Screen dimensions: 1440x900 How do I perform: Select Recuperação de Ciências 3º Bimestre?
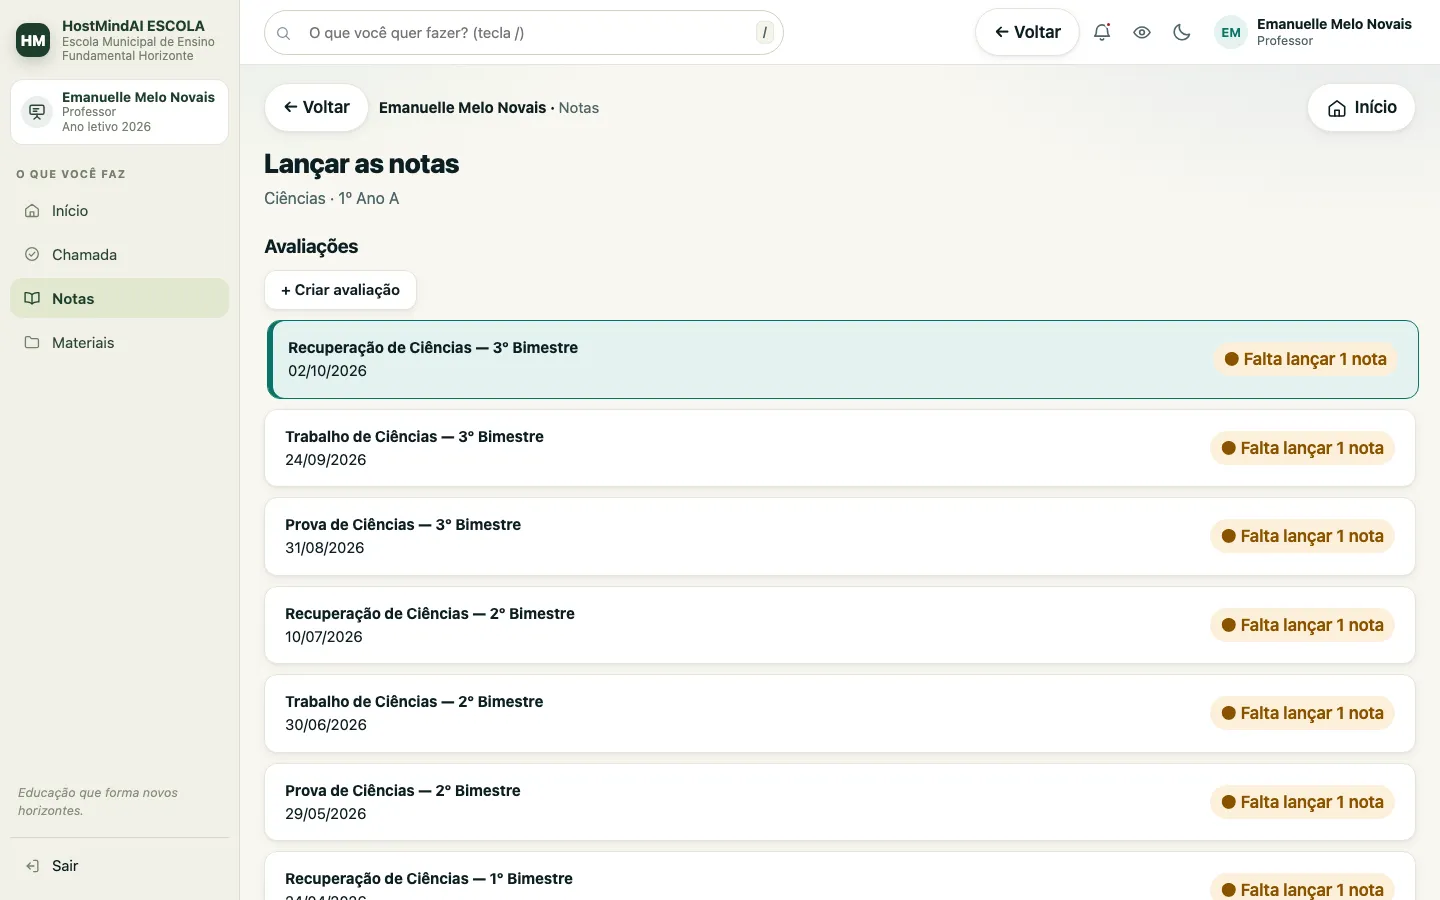(x=843, y=359)
